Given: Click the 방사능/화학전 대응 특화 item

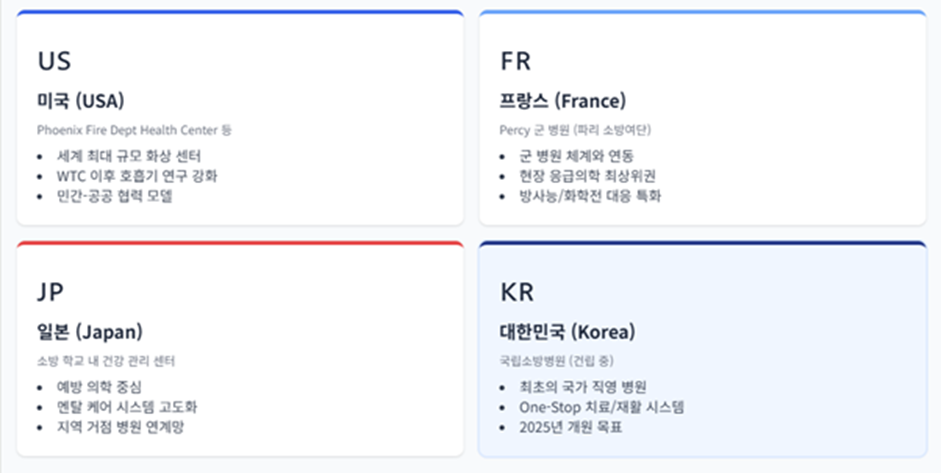Looking at the screenshot, I should coord(590,196).
